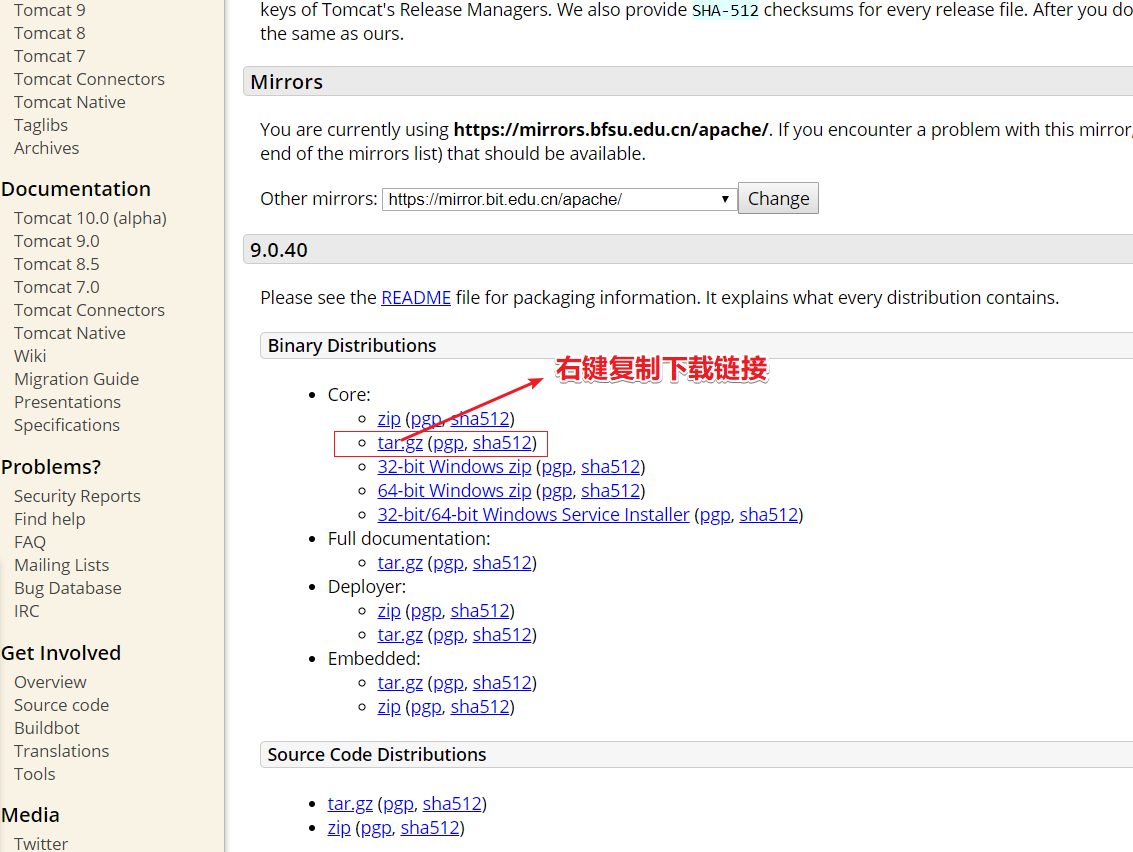Open Tomcat 9.0 documentation
The image size is (1133, 852).
[x=56, y=241]
